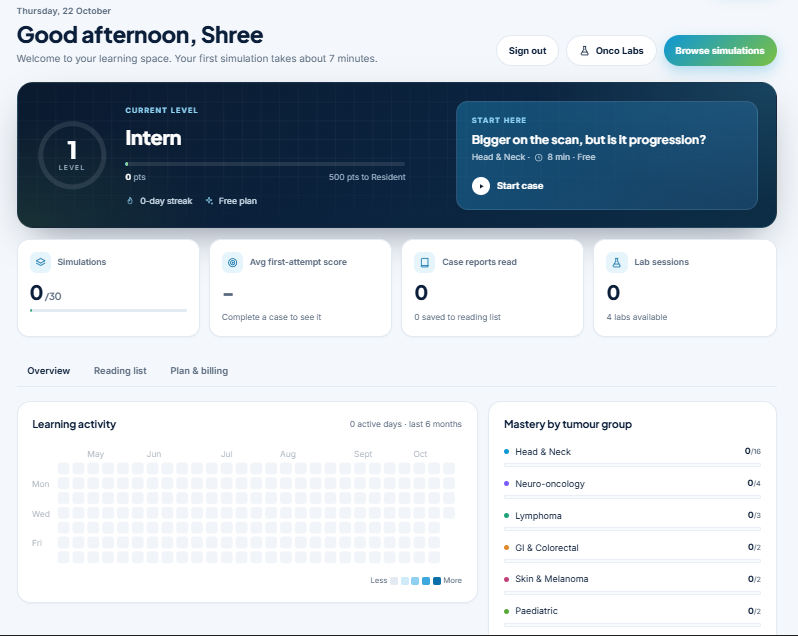The width and height of the screenshot is (798, 636).
Task: Click '4 labs available' text
Action: [x=637, y=317]
